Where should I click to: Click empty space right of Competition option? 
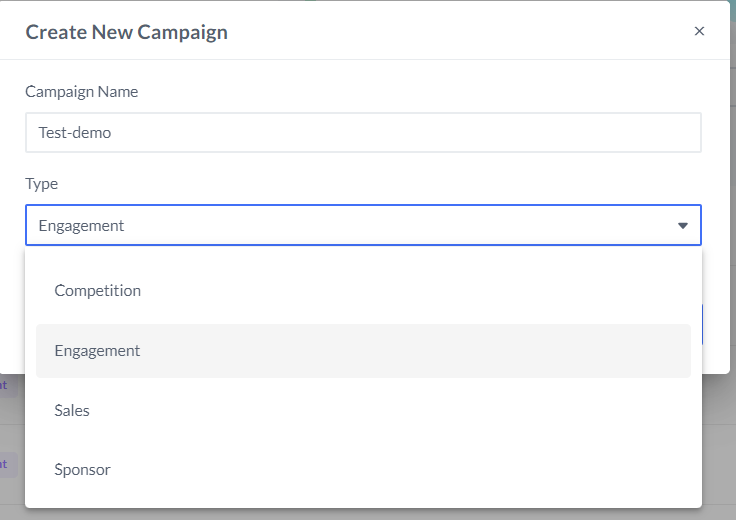tap(450, 291)
